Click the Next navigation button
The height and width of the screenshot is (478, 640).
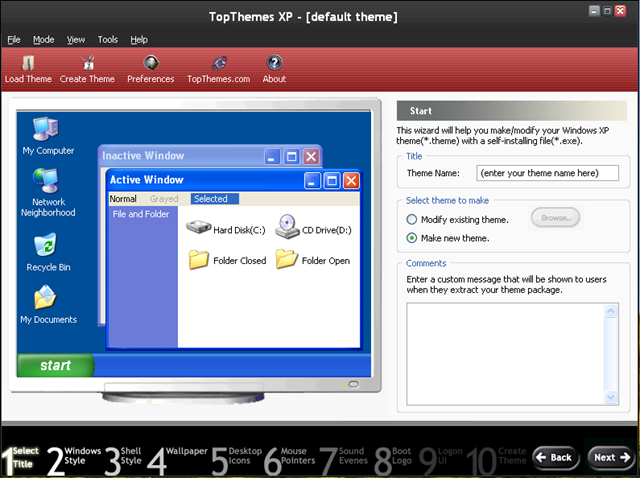coord(611,458)
